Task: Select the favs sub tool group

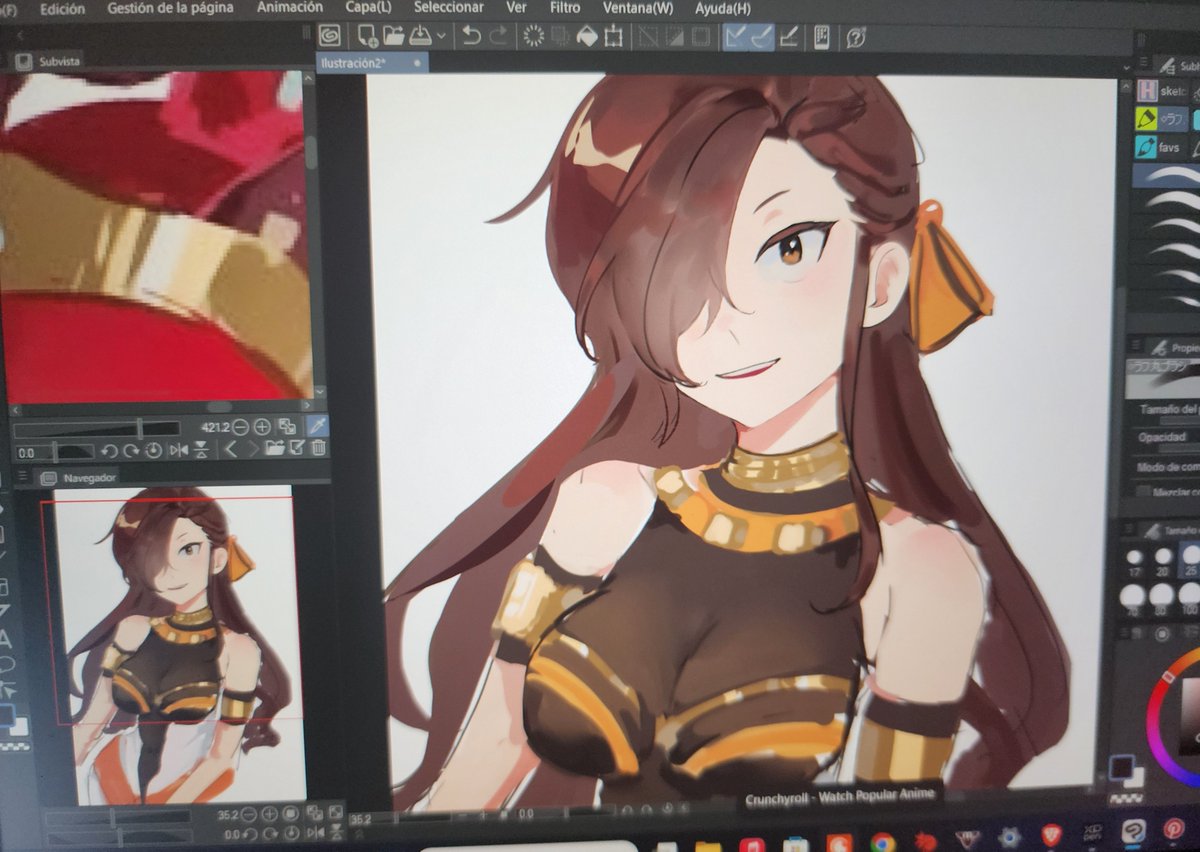Action: pyautogui.click(x=1160, y=147)
